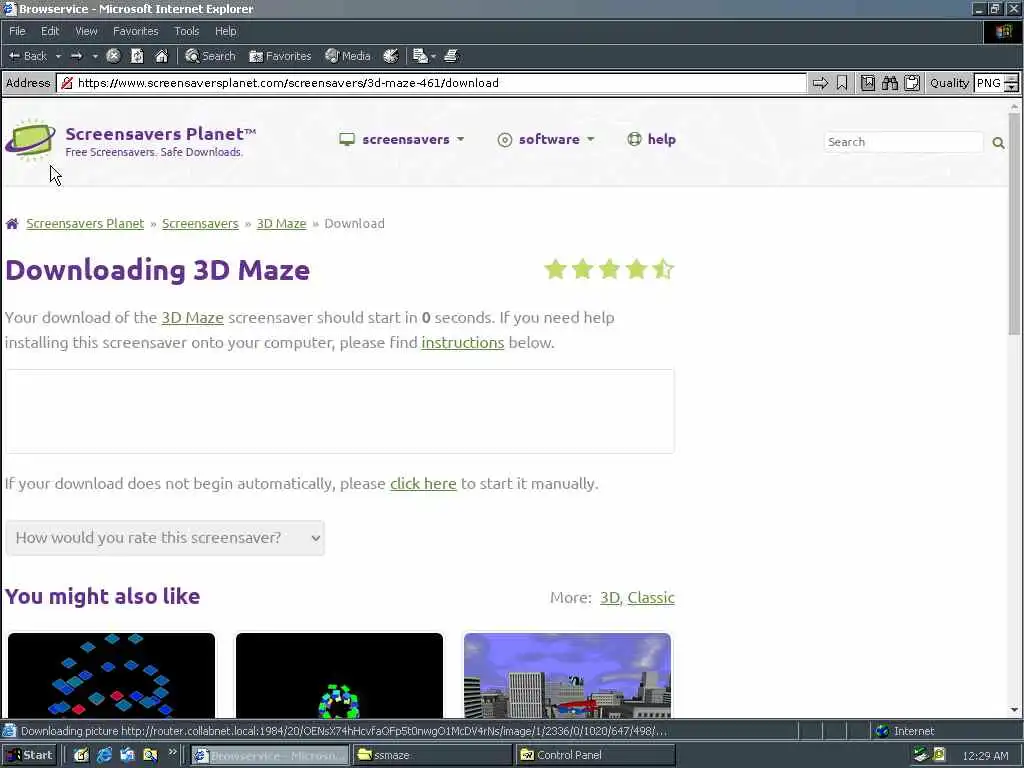Viewport: 1024px width, 768px height.
Task: Switch to the Control Panel taskbar window
Action: point(596,755)
